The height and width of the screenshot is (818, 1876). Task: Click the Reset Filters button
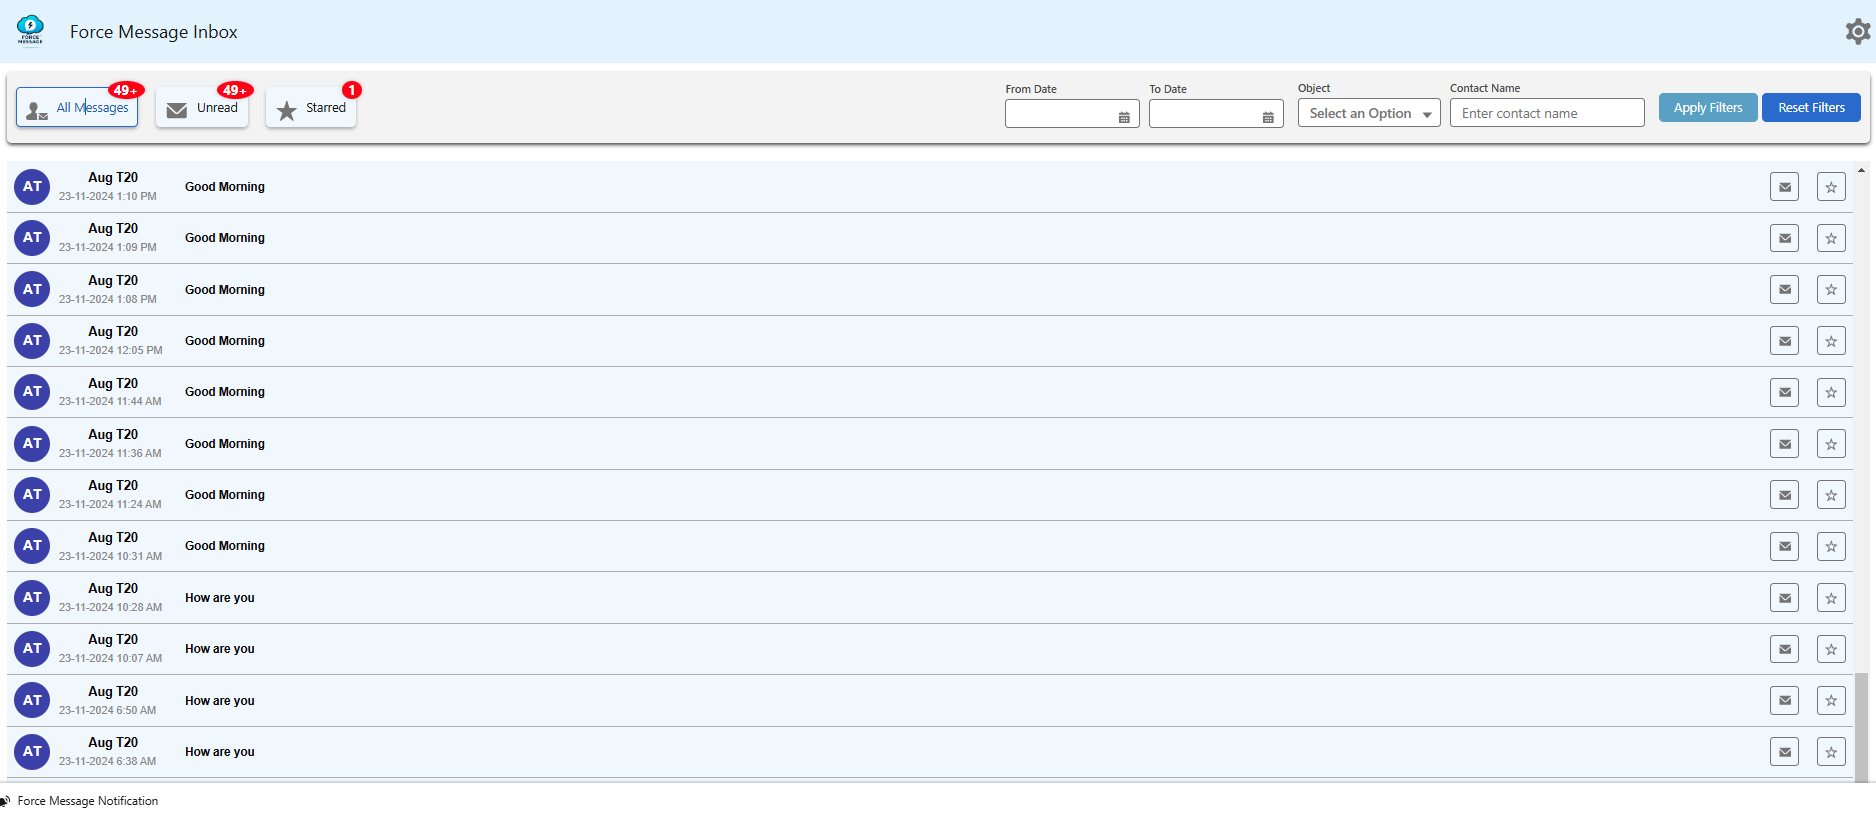click(1810, 108)
